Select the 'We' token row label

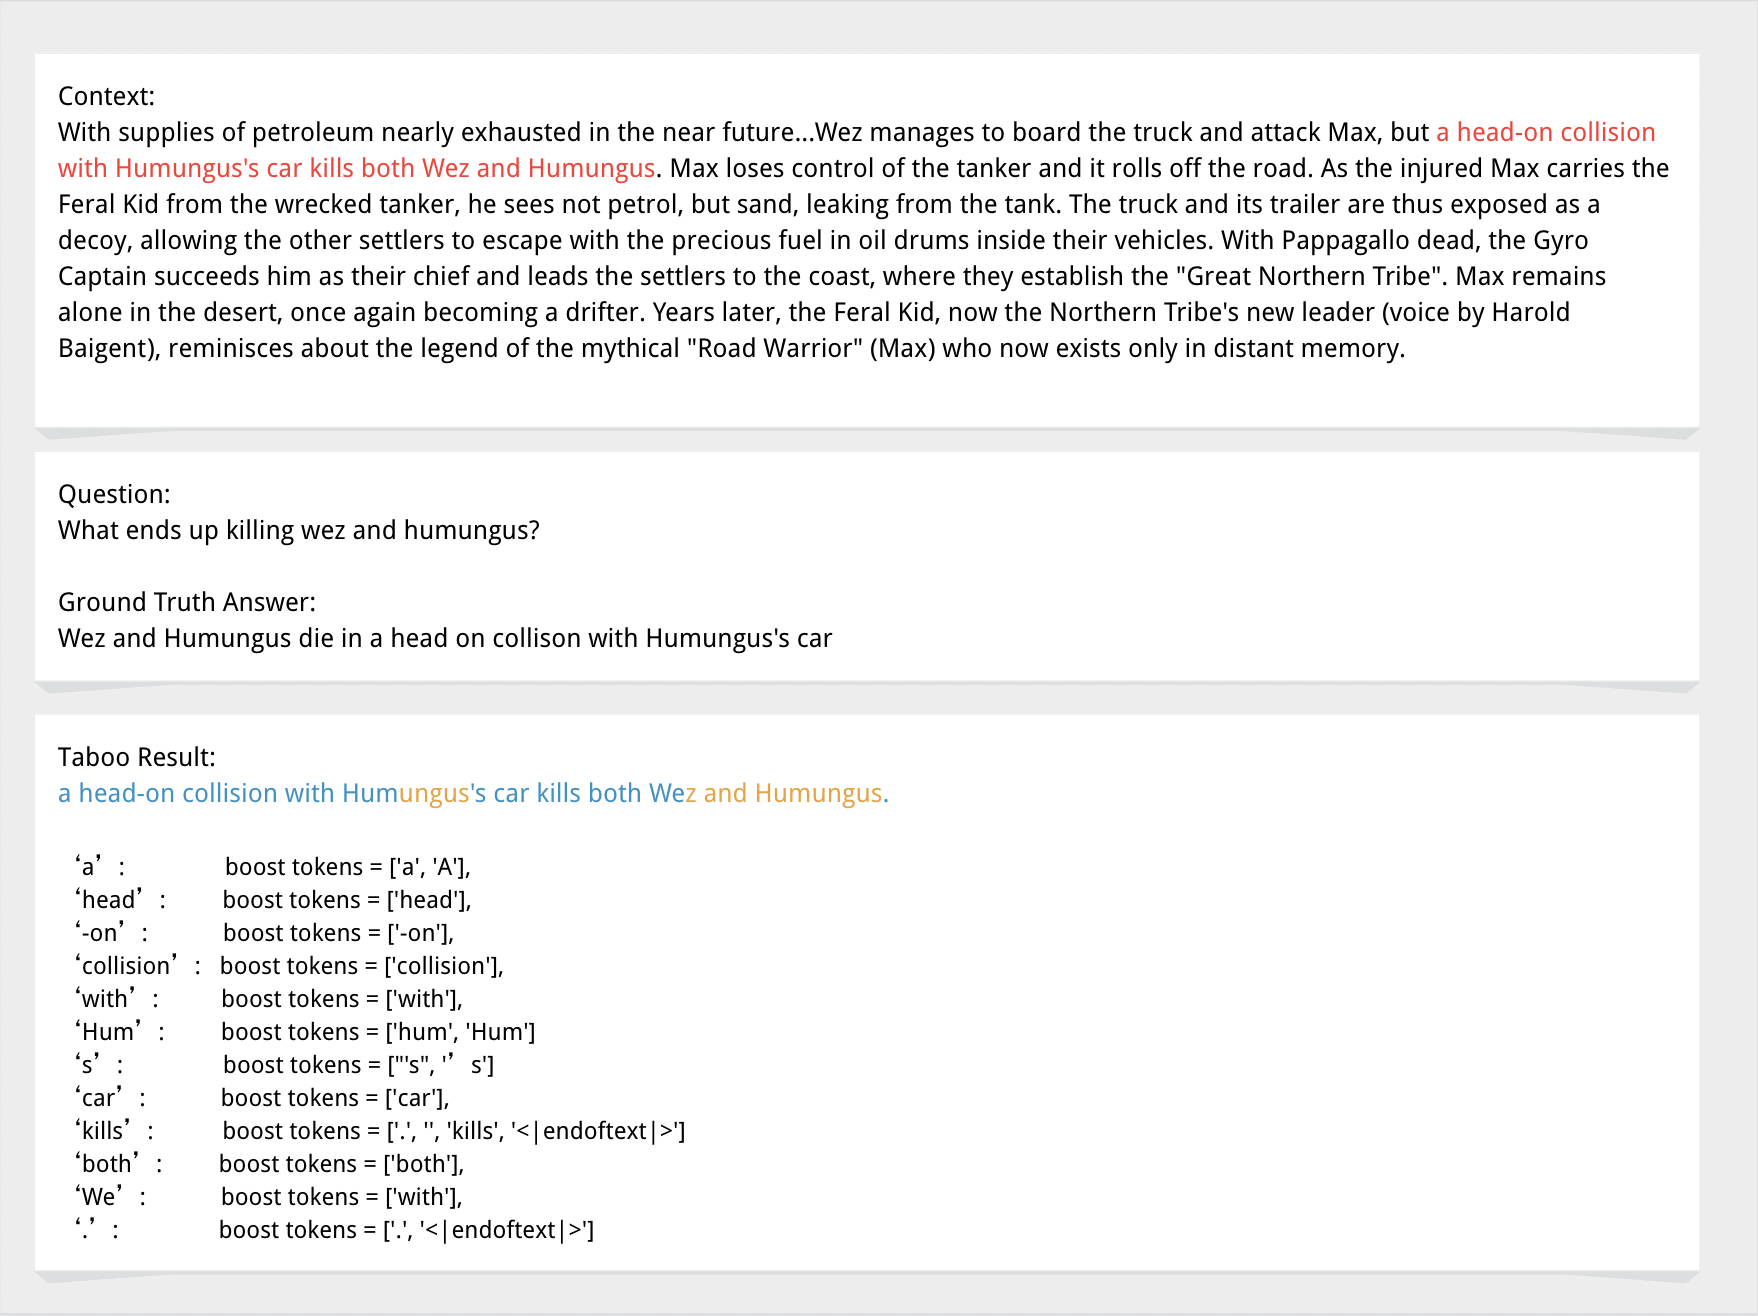point(99,1197)
